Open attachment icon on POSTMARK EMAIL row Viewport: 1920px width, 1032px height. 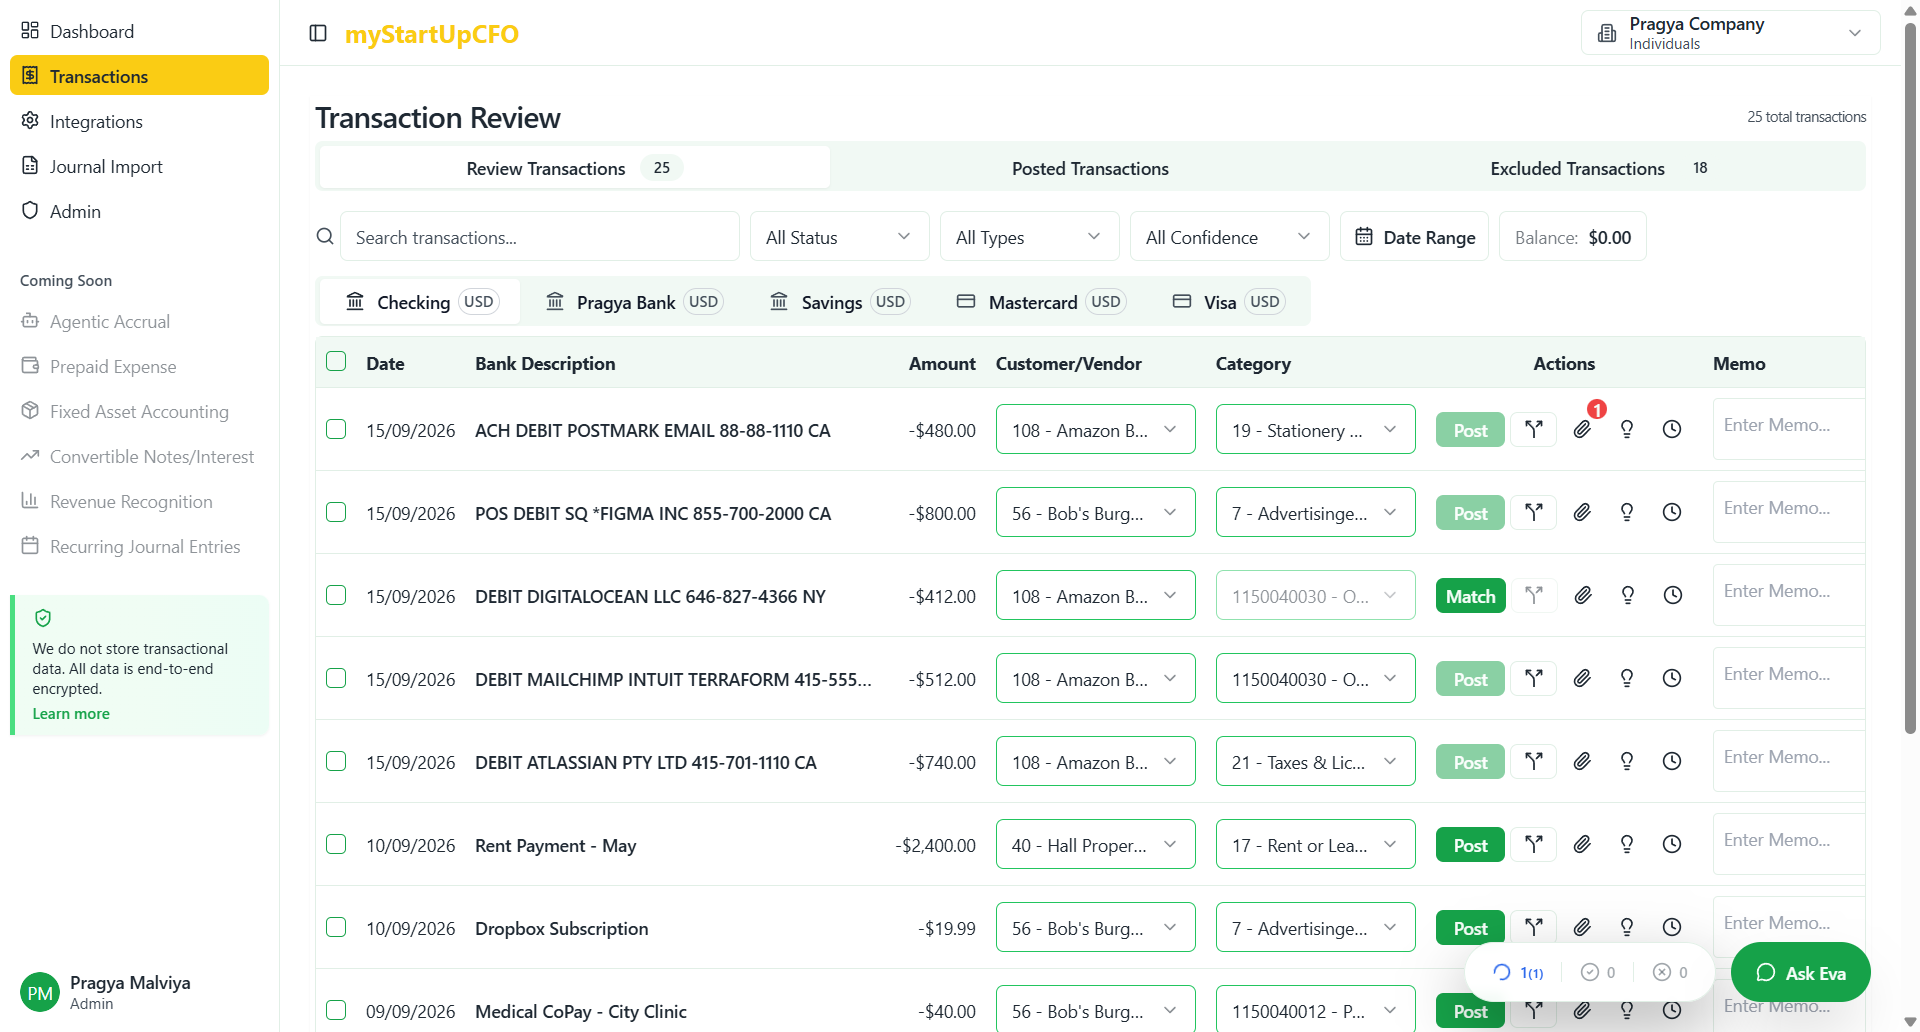click(1582, 430)
